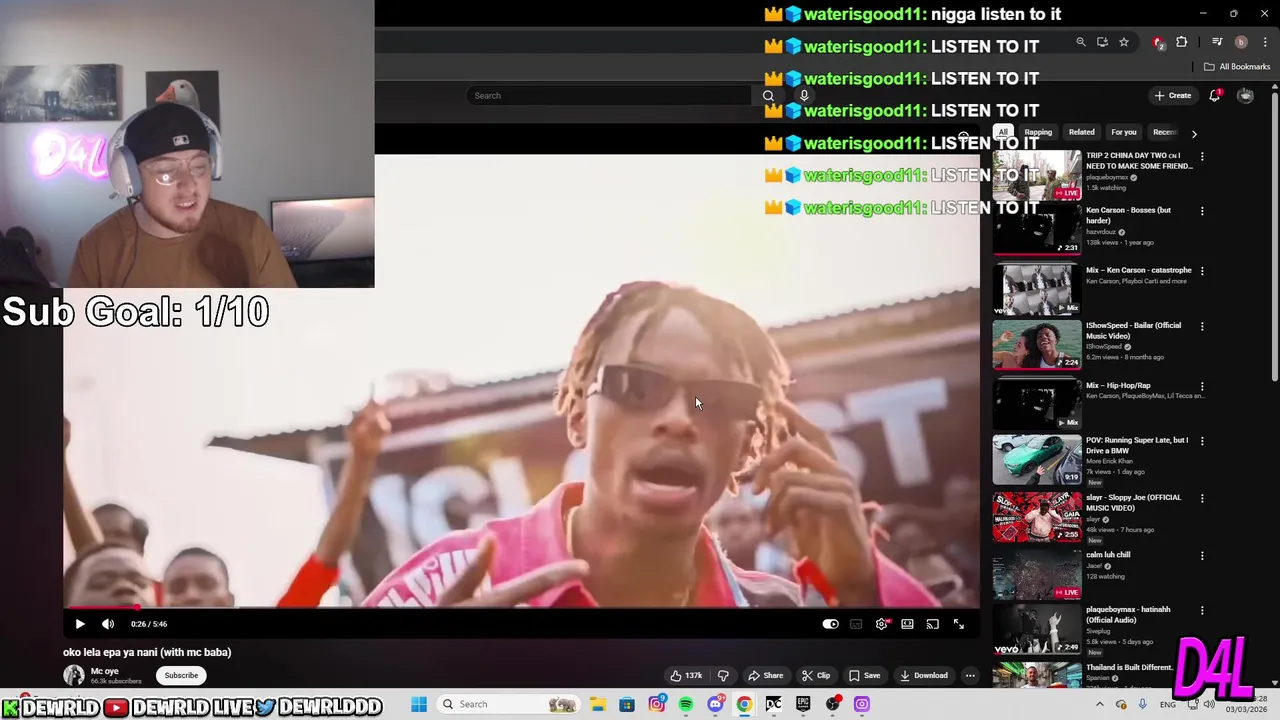Select the For you filter chip
Viewport: 1280px width, 720px height.
tap(1124, 132)
